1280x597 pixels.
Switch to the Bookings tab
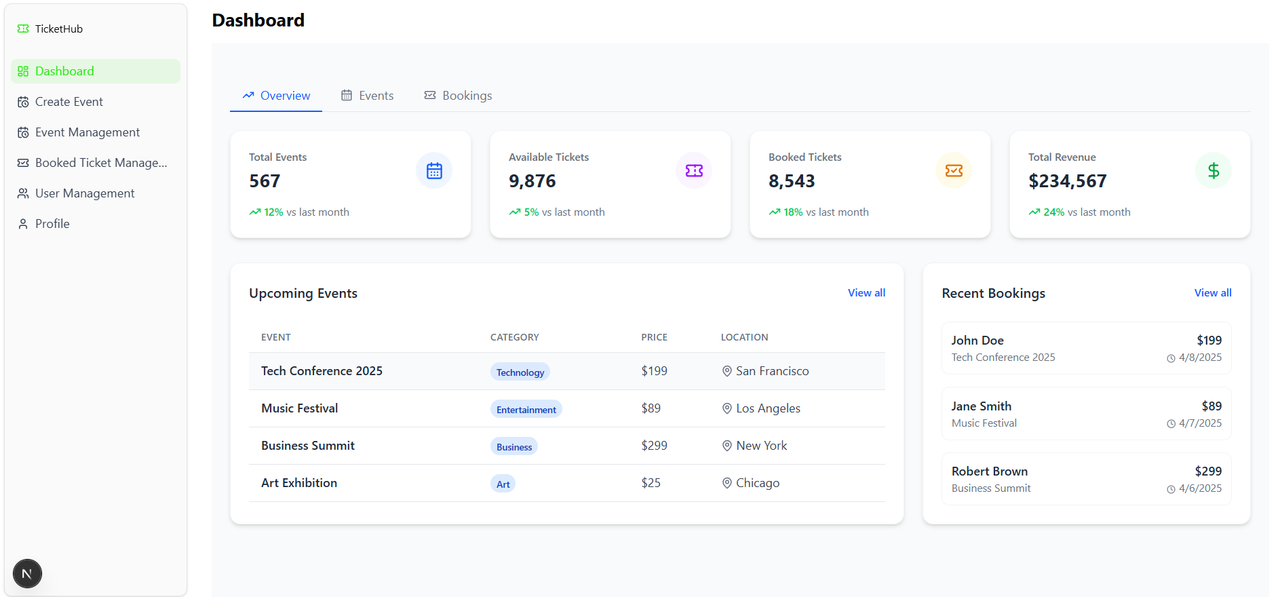(x=458, y=96)
